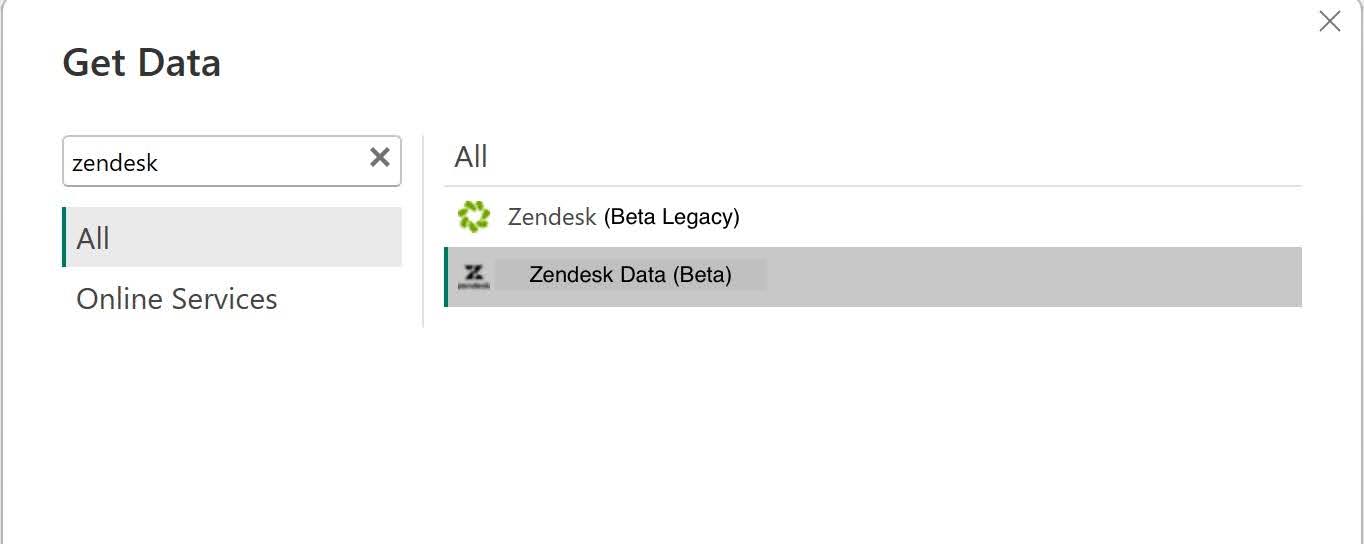This screenshot has height=544, width=1364.
Task: Click the black Zendesk Data logo icon
Action: tap(473, 276)
